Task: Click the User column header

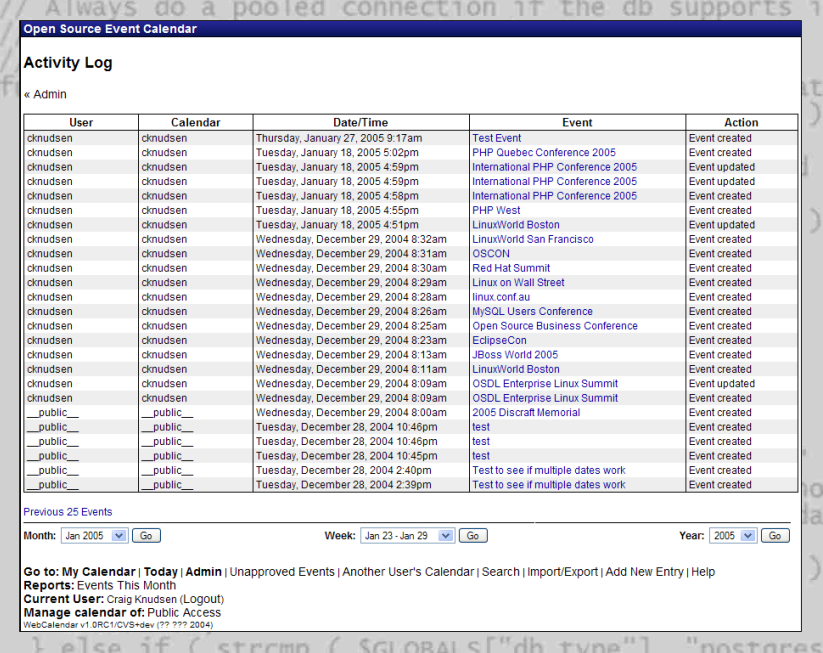Action: pos(81,122)
